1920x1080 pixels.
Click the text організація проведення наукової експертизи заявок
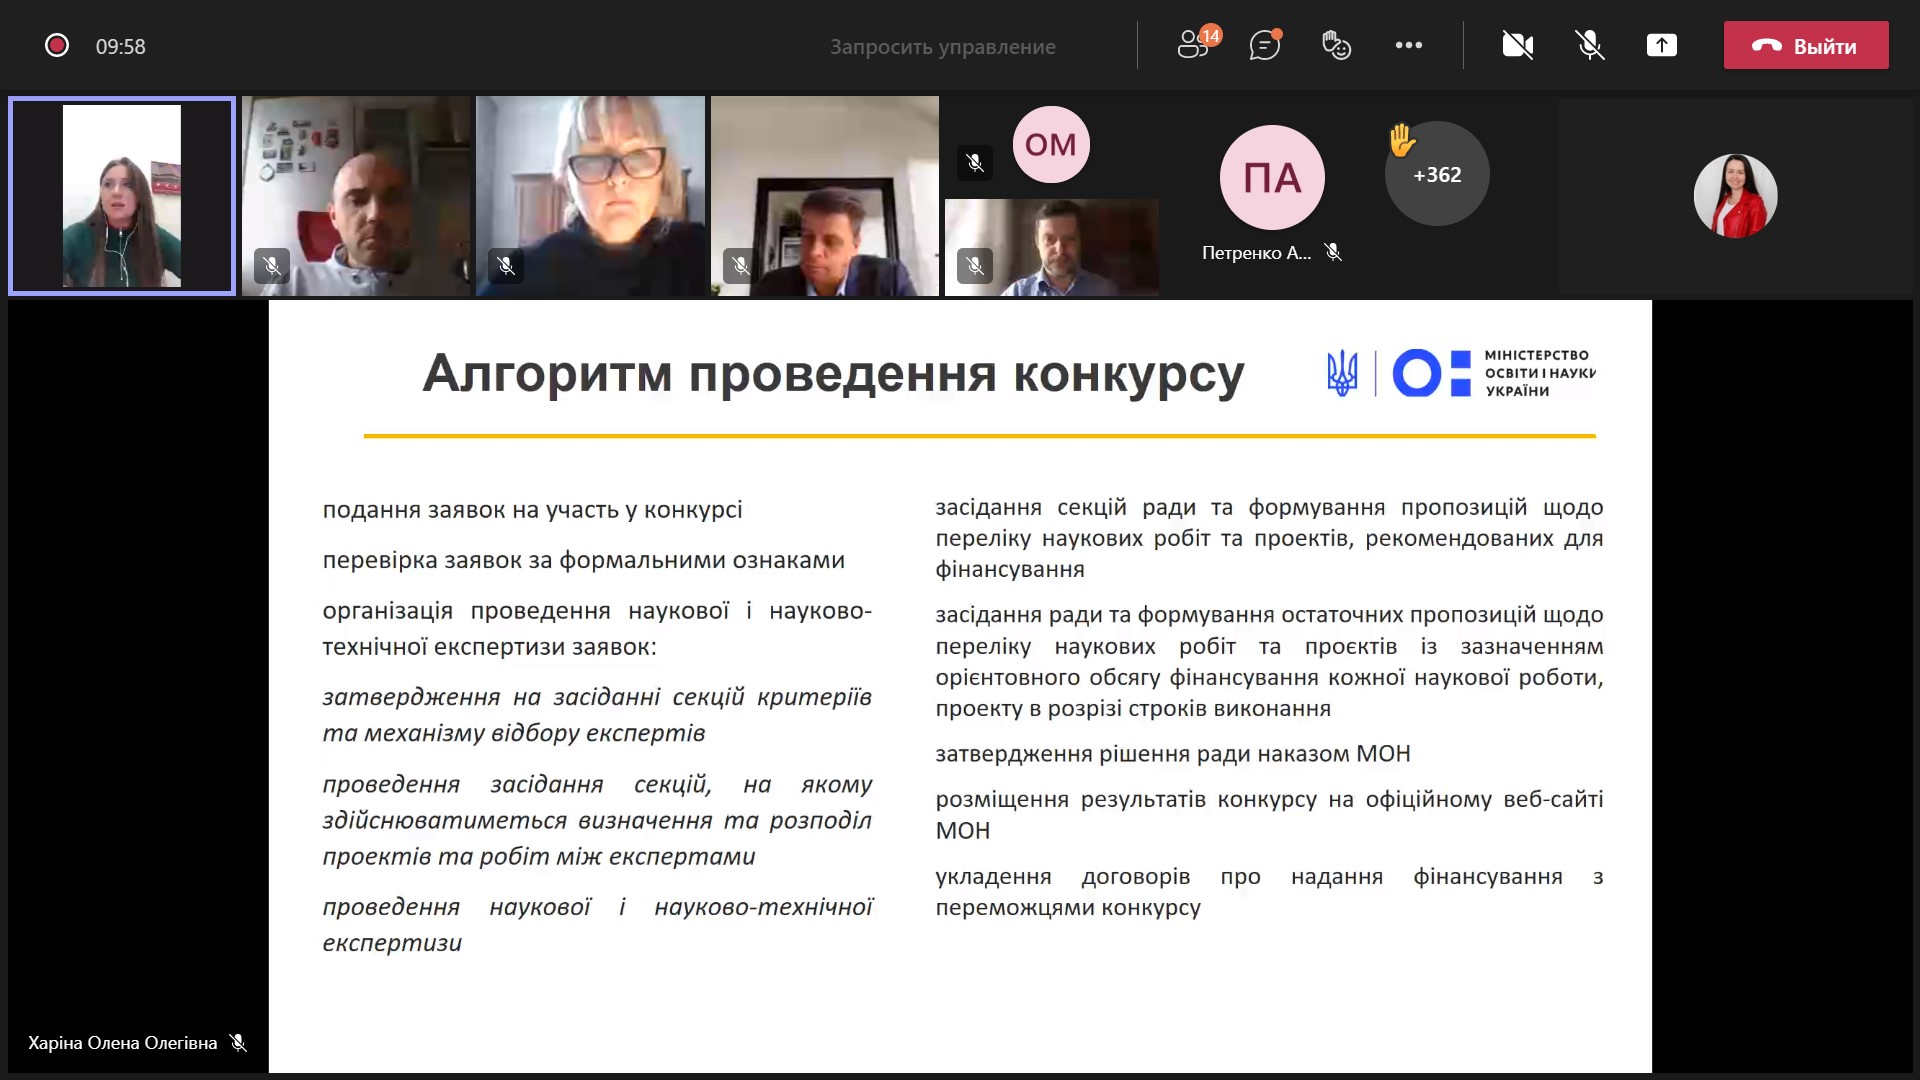pyautogui.click(x=597, y=629)
